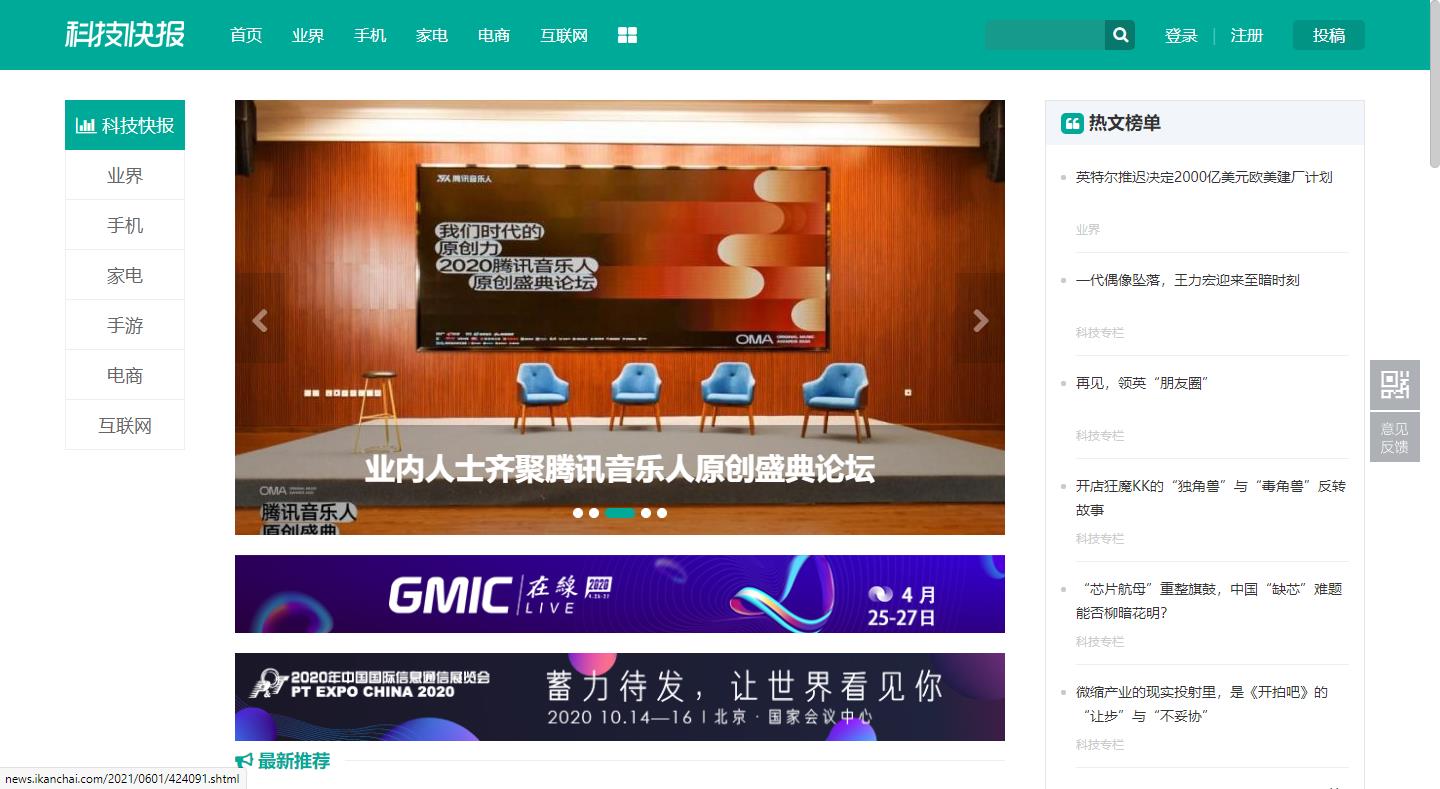Select 手机 in the left sidebar
This screenshot has height=789, width=1440.
[125, 225]
